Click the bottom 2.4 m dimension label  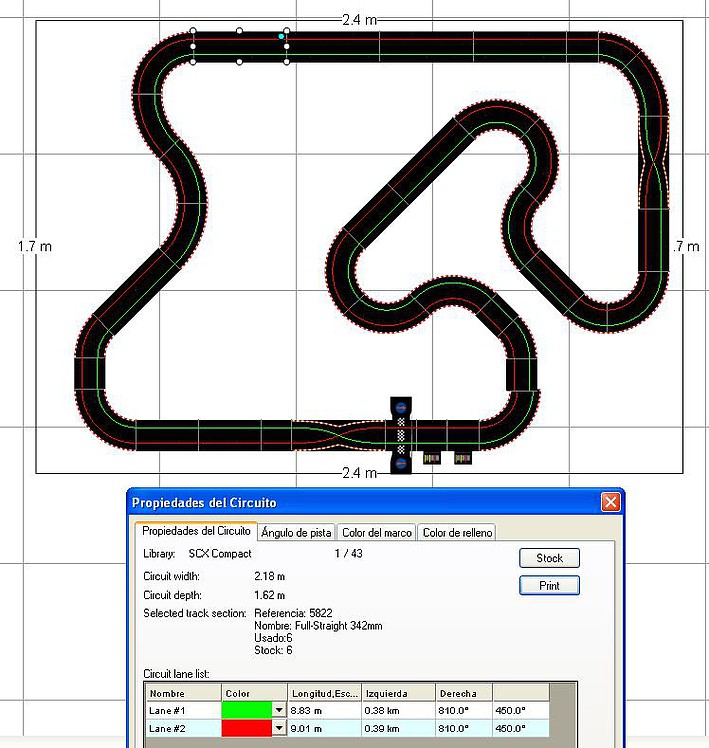click(x=359, y=473)
